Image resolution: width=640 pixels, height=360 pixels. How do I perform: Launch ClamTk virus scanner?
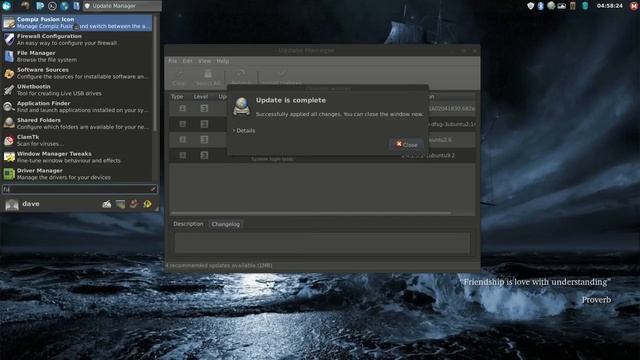[x=77, y=140]
